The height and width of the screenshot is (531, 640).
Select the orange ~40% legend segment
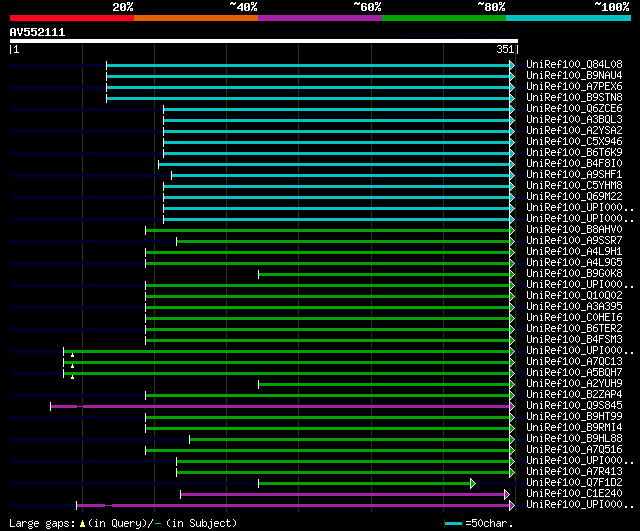[x=196, y=18]
